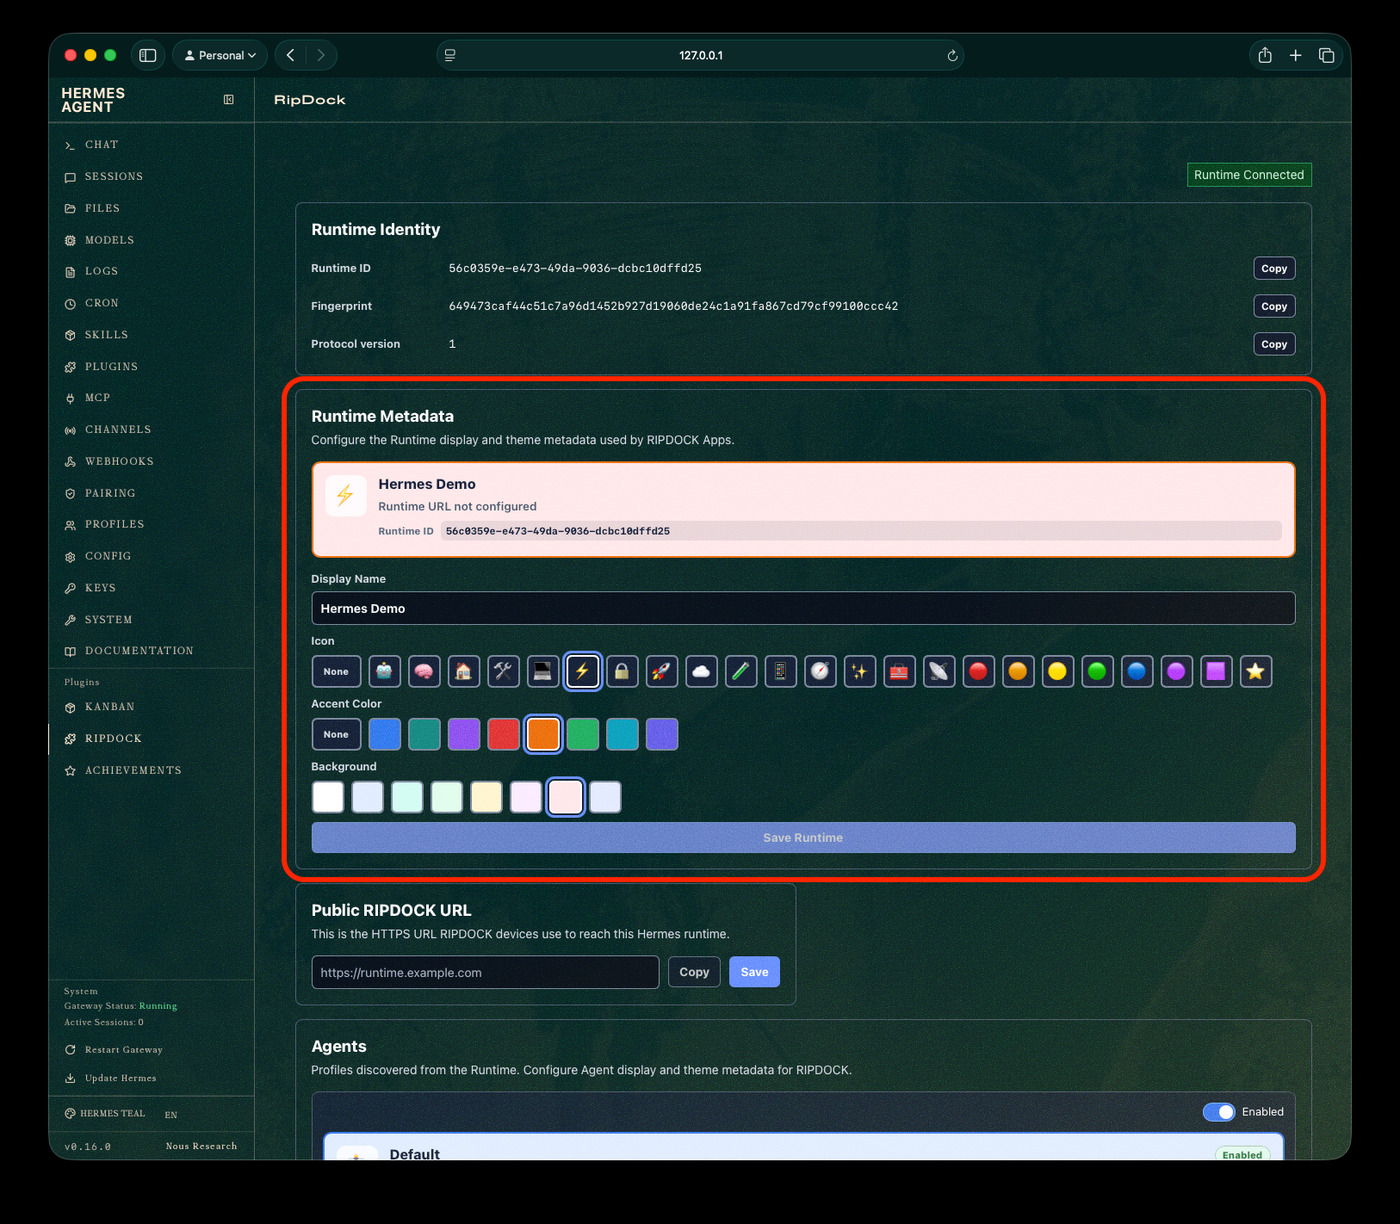Pick the house icon in the Icon row
Image resolution: width=1400 pixels, height=1224 pixels.
click(464, 672)
